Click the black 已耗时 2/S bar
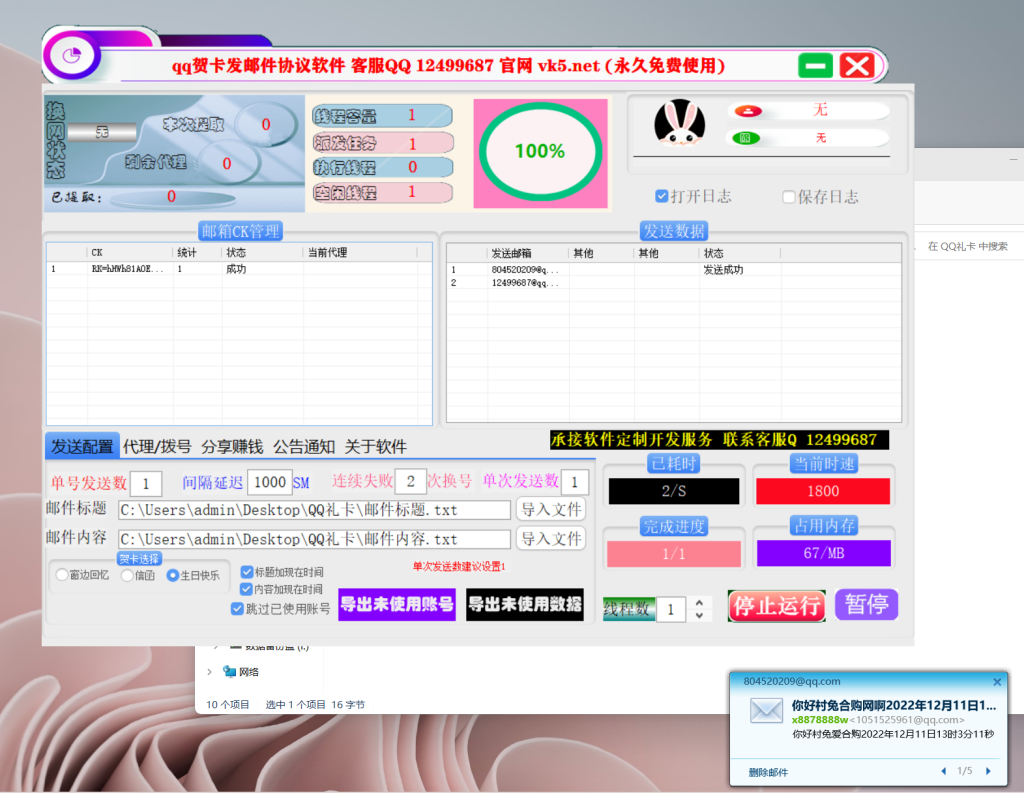 (x=673, y=491)
